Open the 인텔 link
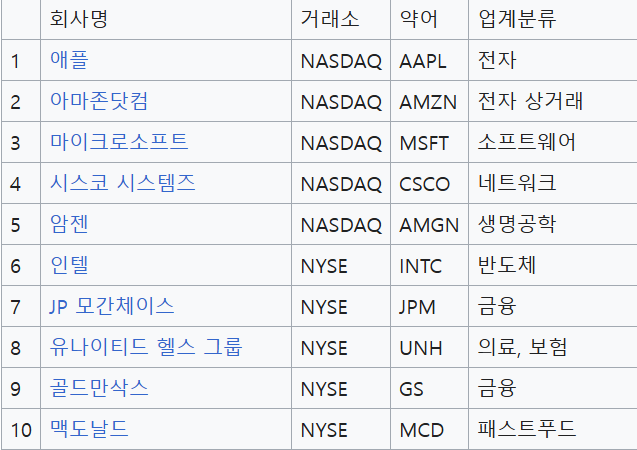The height and width of the screenshot is (450, 637). point(69,265)
